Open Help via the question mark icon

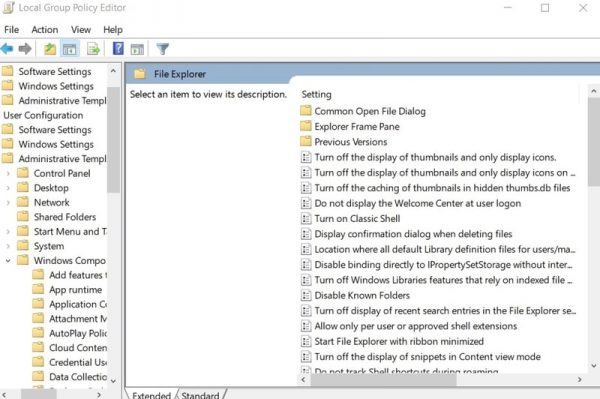(x=118, y=49)
